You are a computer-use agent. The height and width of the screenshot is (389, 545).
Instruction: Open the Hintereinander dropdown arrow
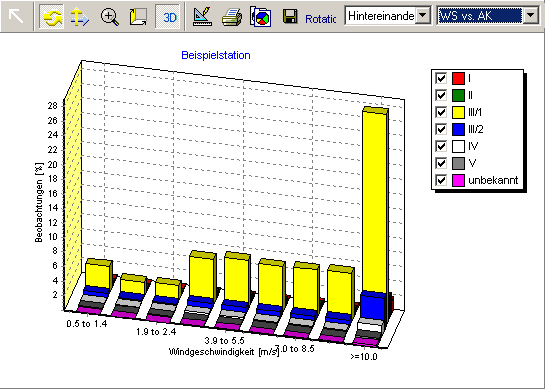tap(423, 15)
